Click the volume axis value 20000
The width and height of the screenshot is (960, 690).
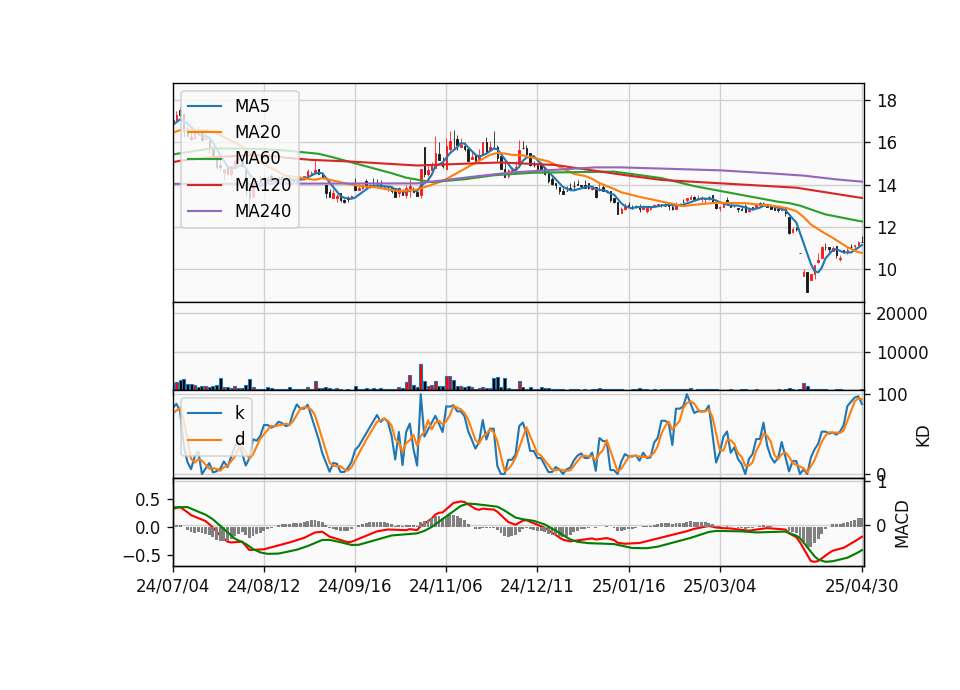[902, 314]
